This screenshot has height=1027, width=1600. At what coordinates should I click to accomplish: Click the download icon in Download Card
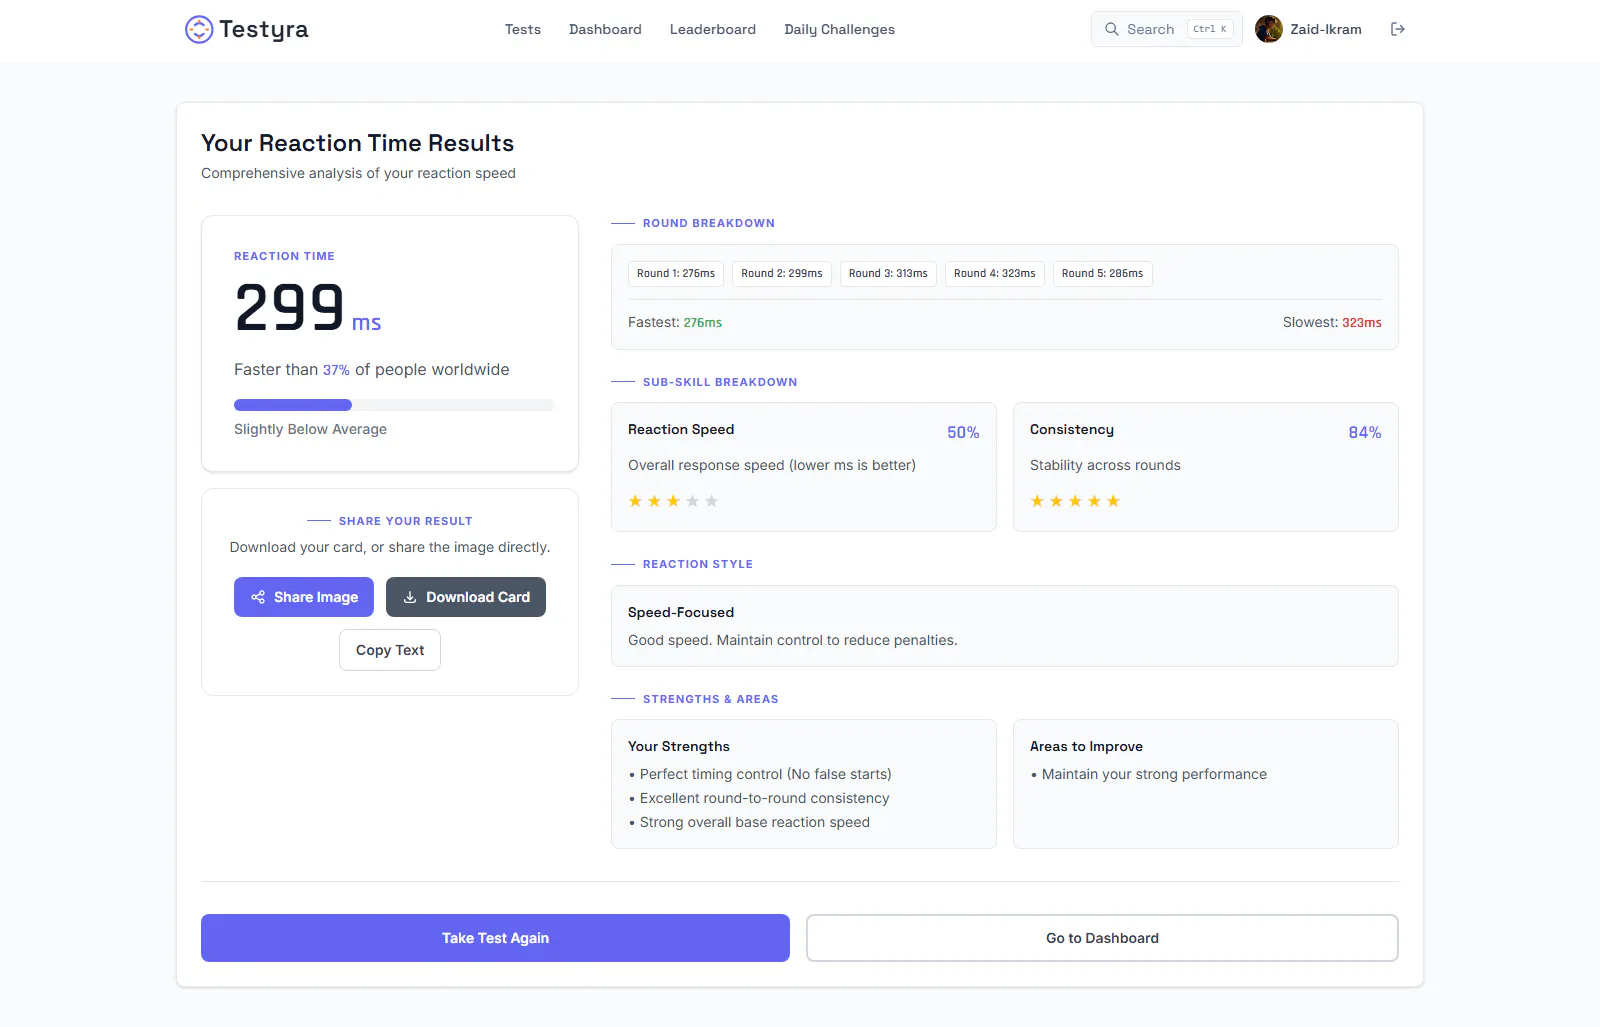click(410, 597)
